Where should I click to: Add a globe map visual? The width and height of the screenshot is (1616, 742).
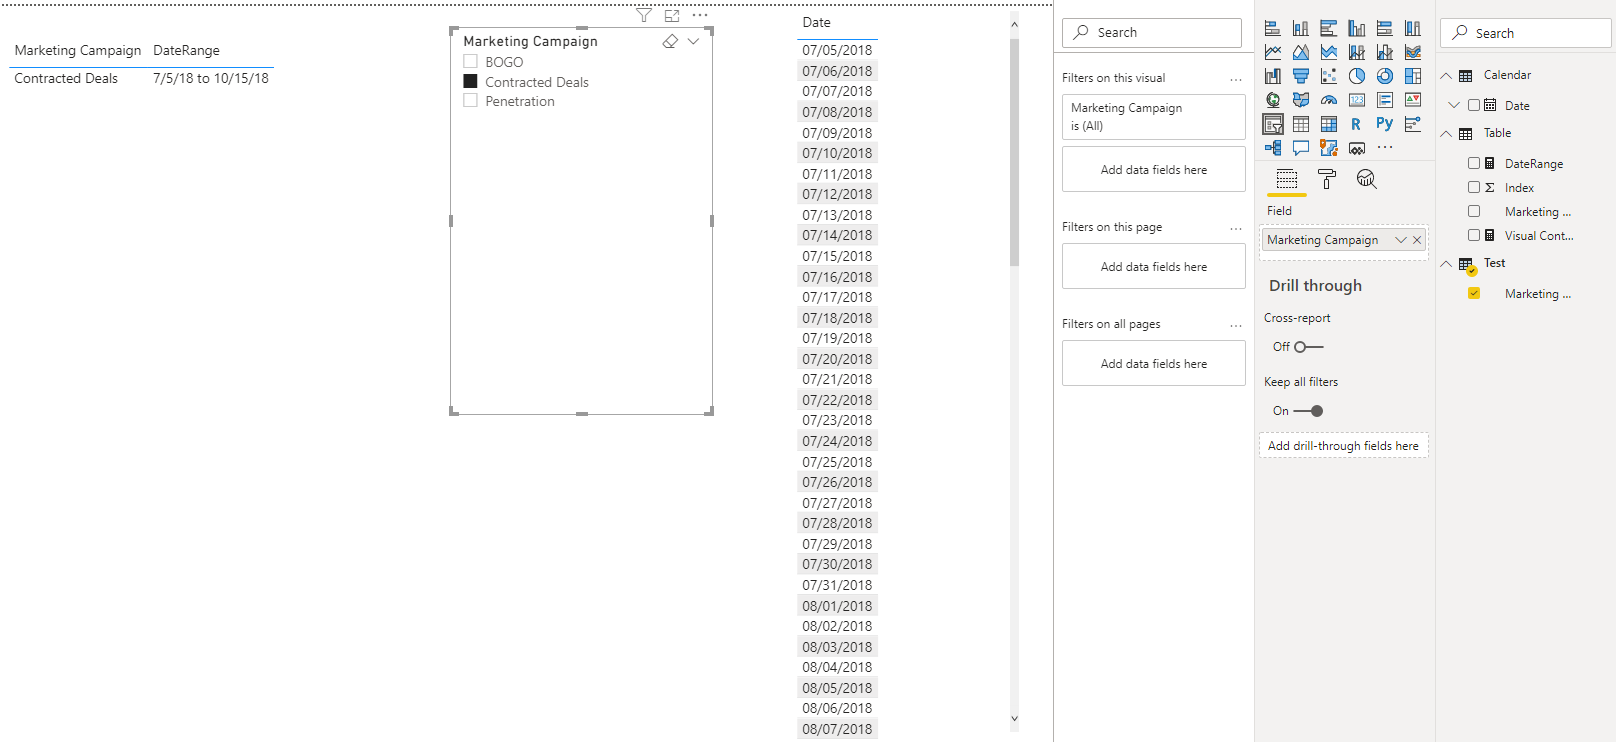point(1273,100)
